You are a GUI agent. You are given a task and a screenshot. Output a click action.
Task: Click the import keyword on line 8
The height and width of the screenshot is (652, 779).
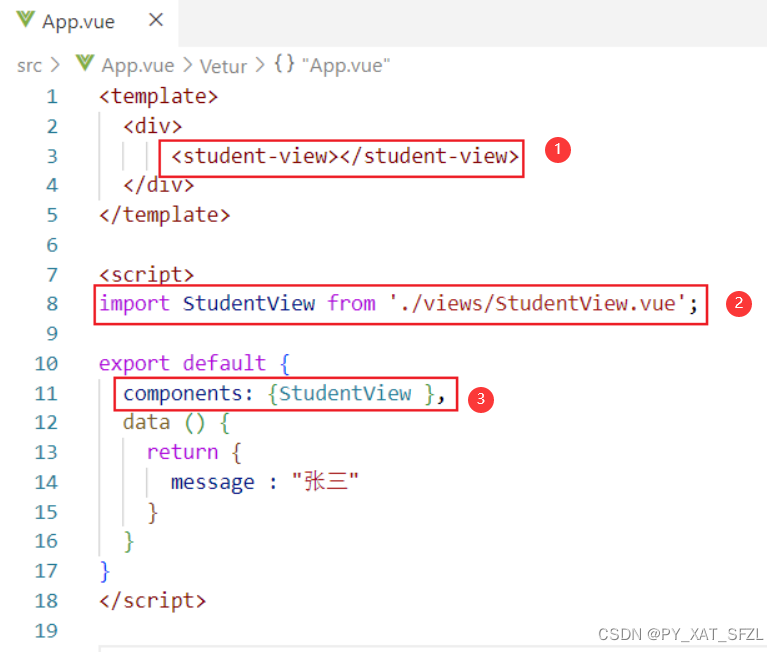click(x=134, y=304)
